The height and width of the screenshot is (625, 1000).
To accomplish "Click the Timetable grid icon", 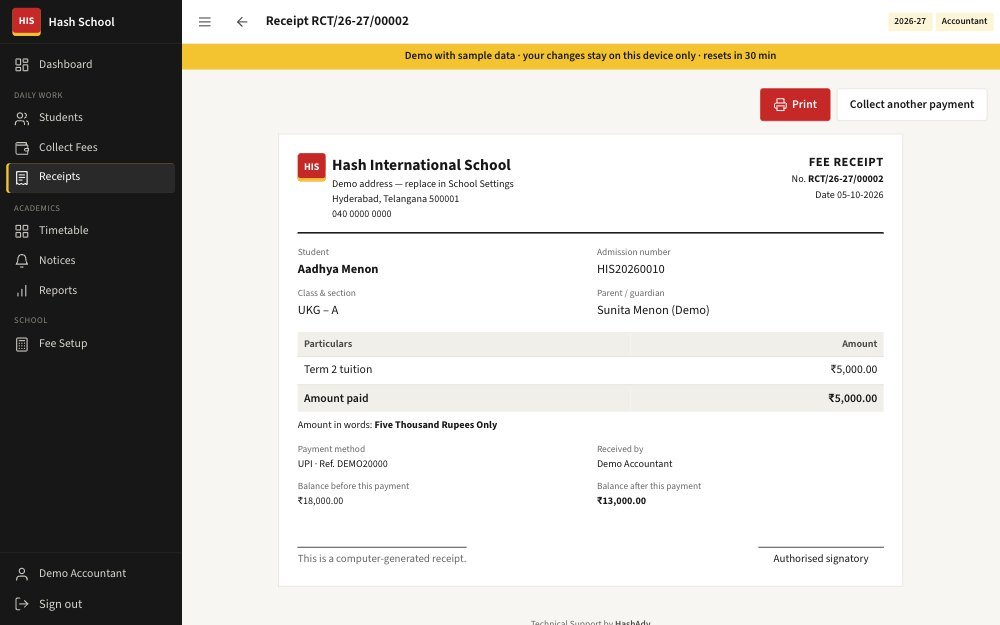I will [22, 231].
